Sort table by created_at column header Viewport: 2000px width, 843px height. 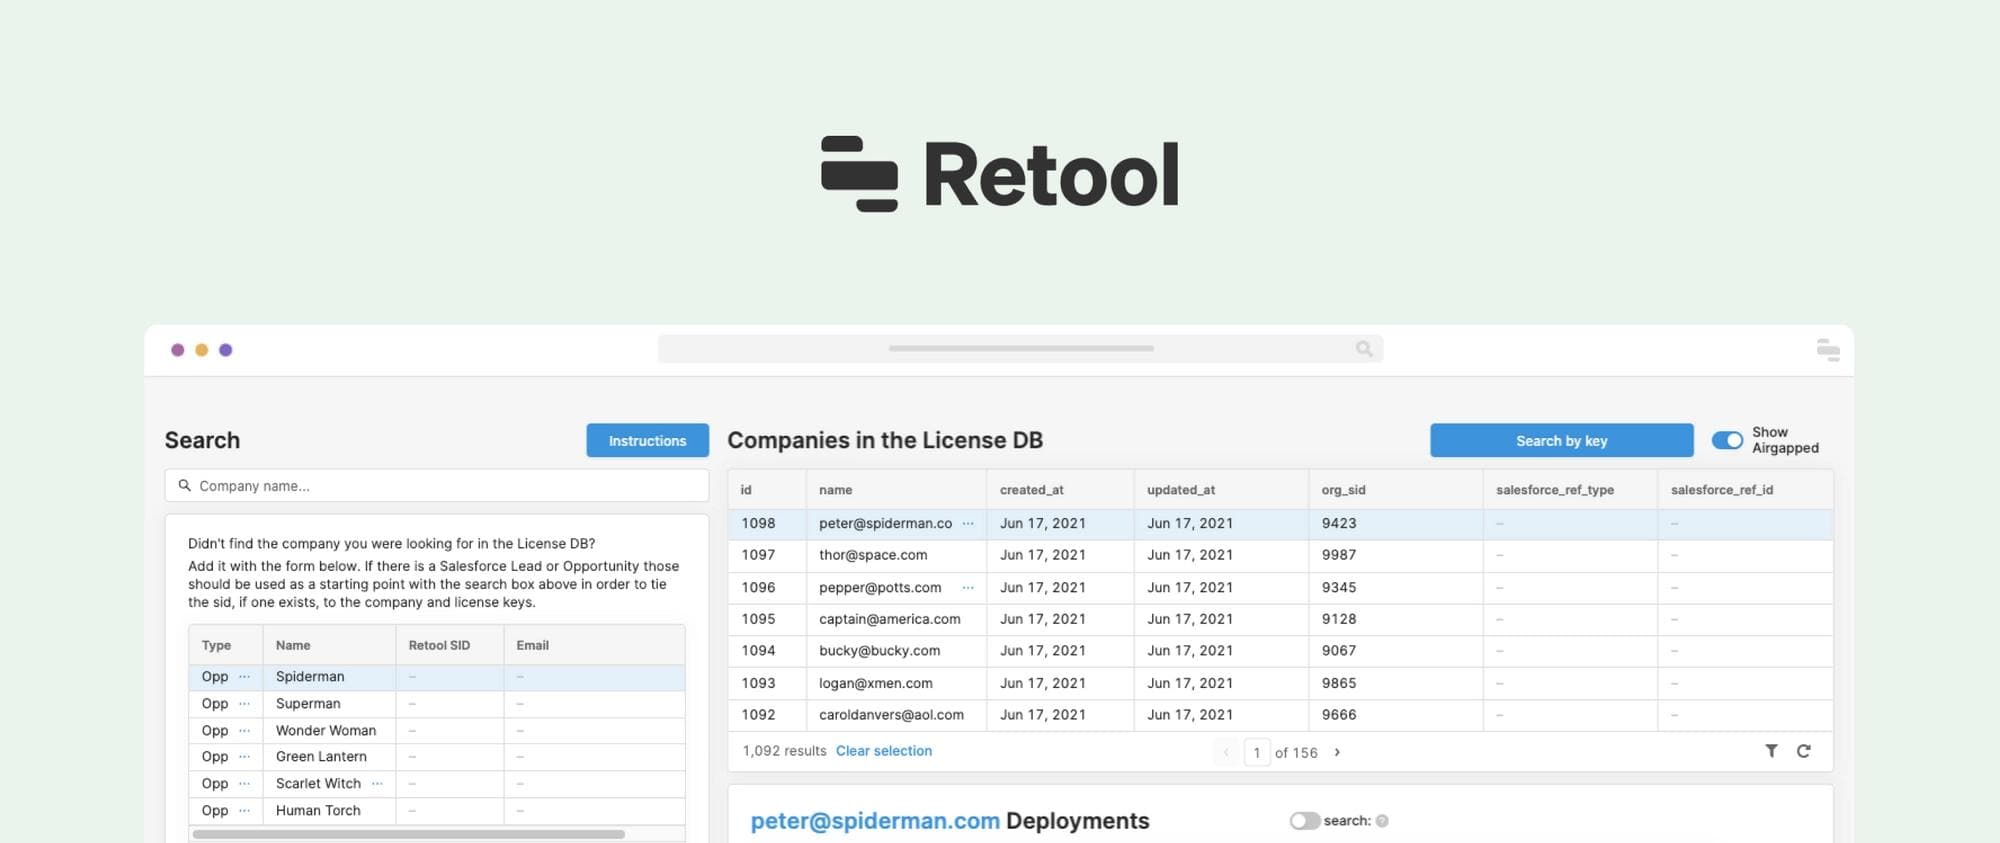pyautogui.click(x=1031, y=490)
